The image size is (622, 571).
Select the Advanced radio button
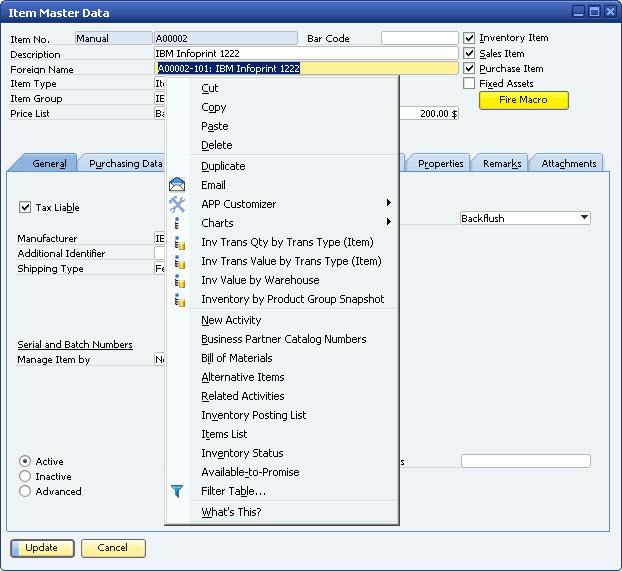[25, 491]
